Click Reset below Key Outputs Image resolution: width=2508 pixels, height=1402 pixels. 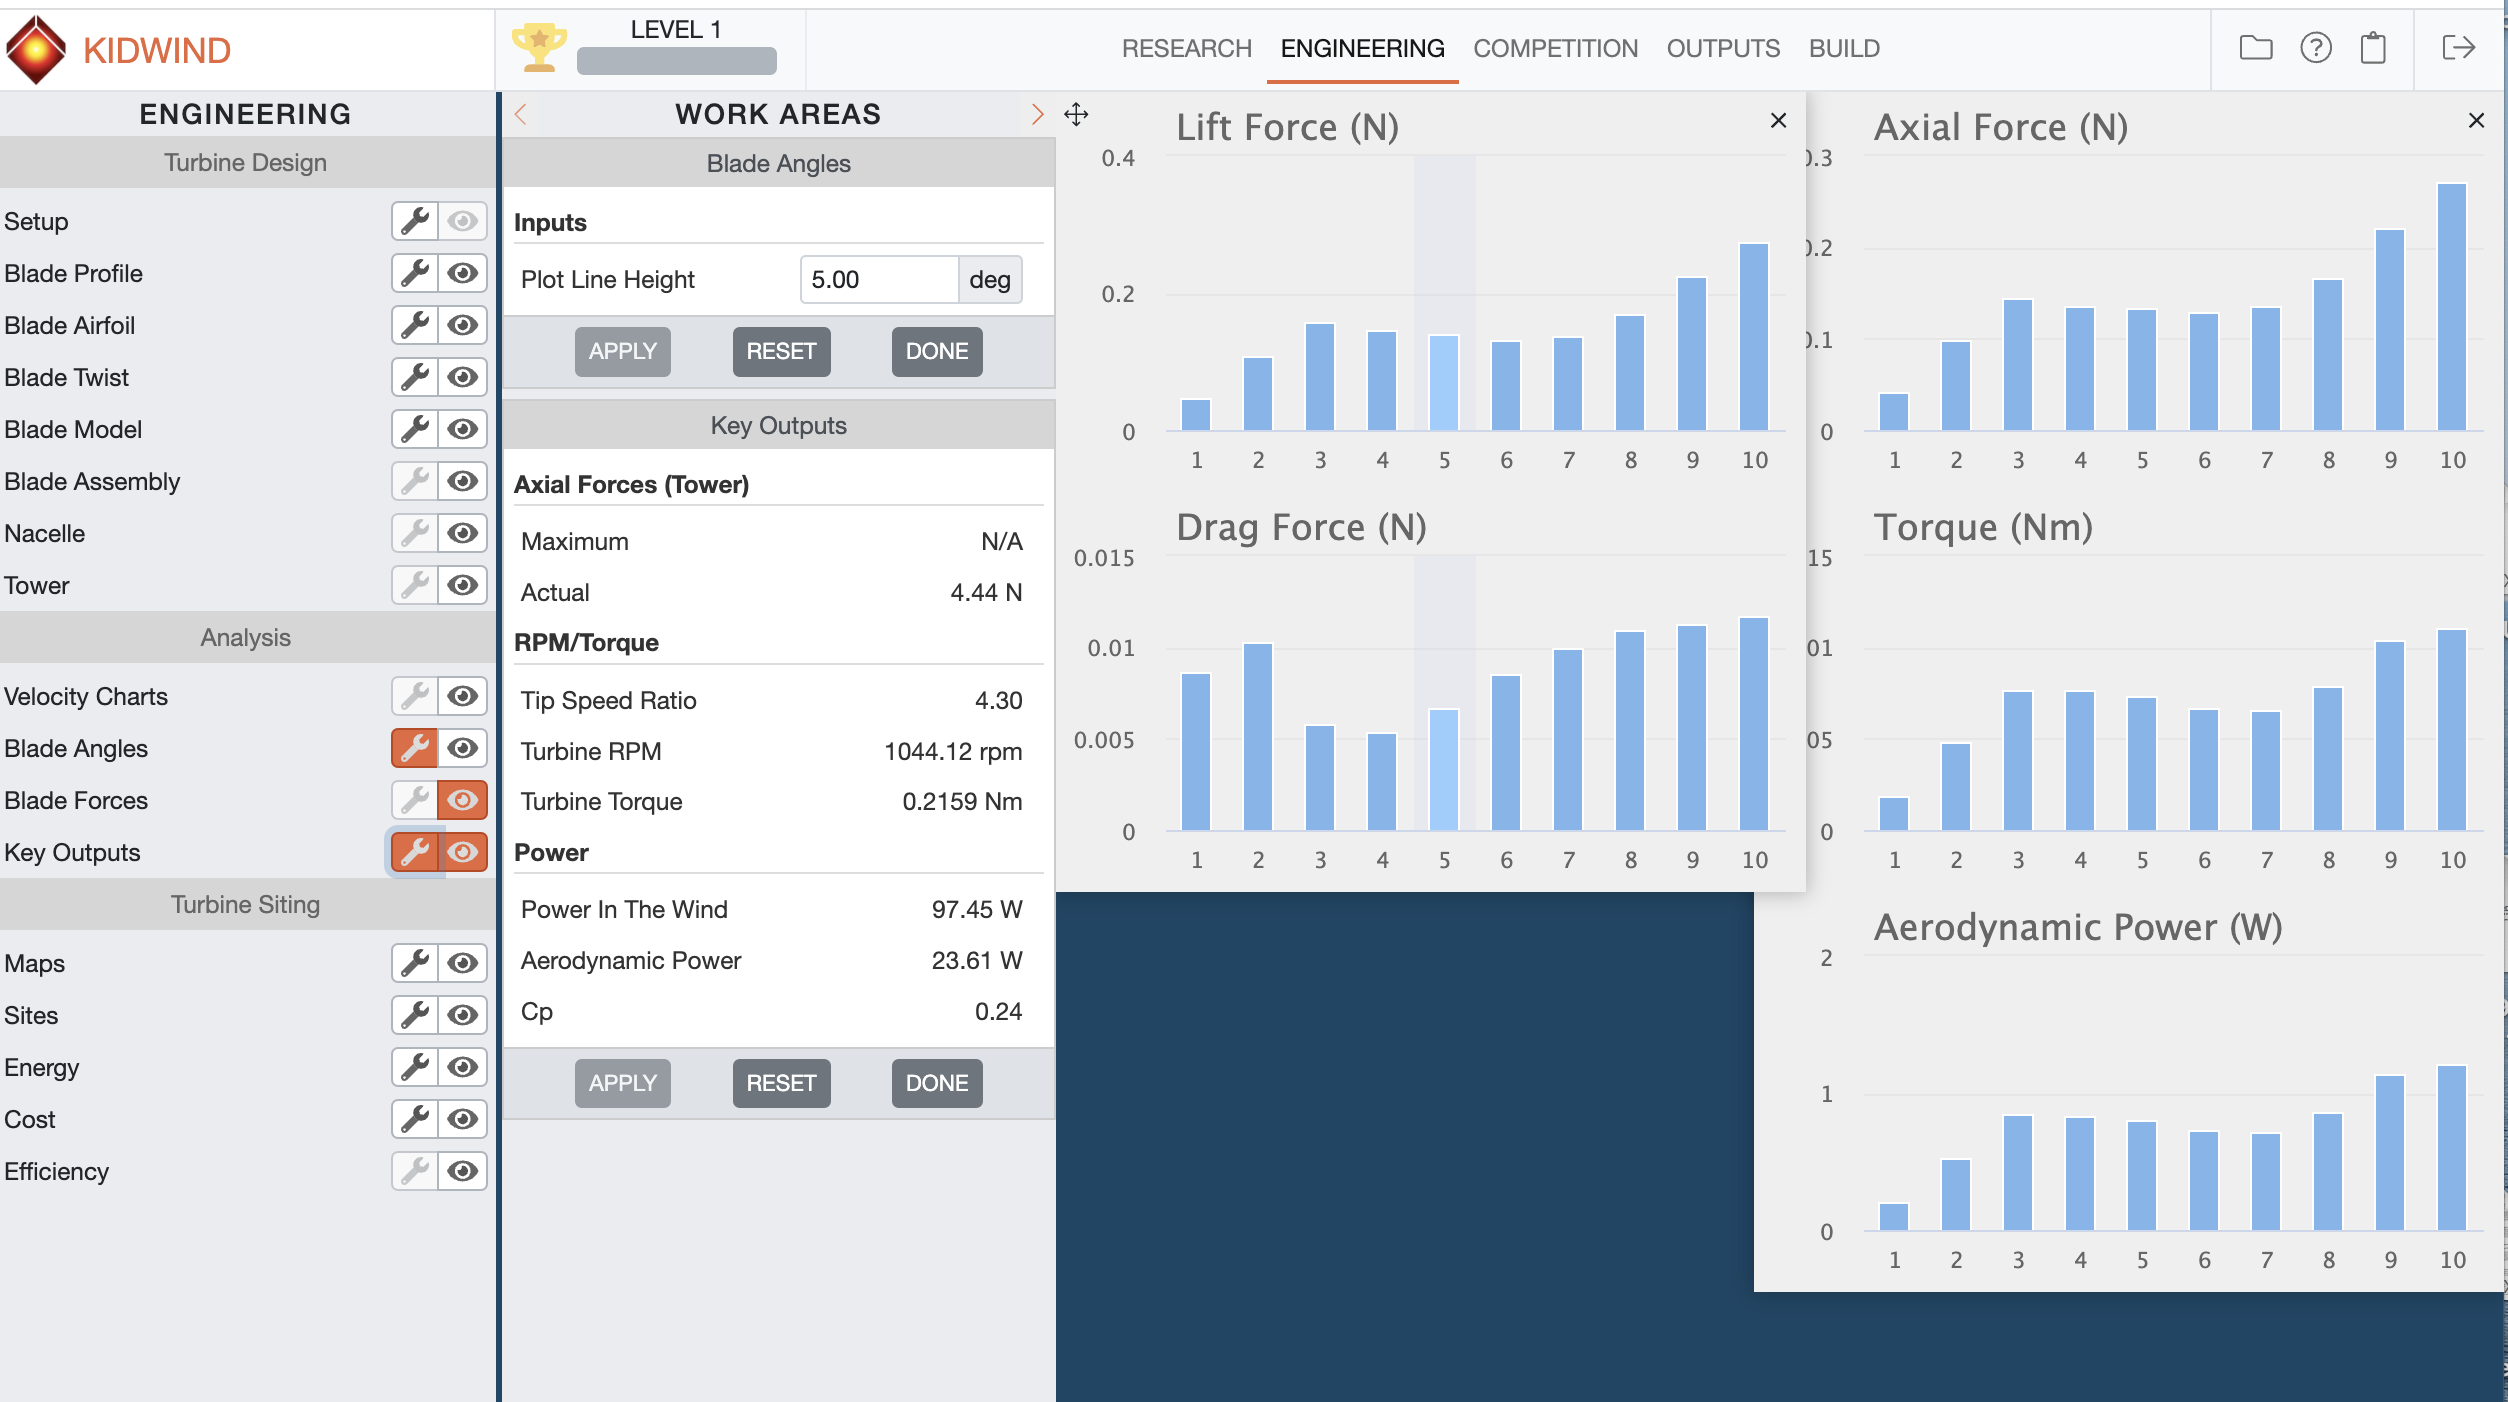781,1083
